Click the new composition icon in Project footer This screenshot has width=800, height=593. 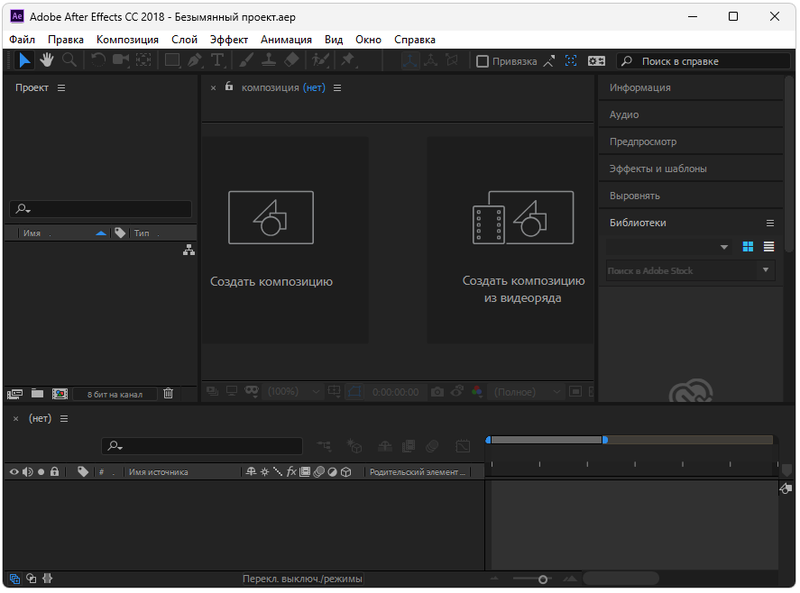(60, 394)
